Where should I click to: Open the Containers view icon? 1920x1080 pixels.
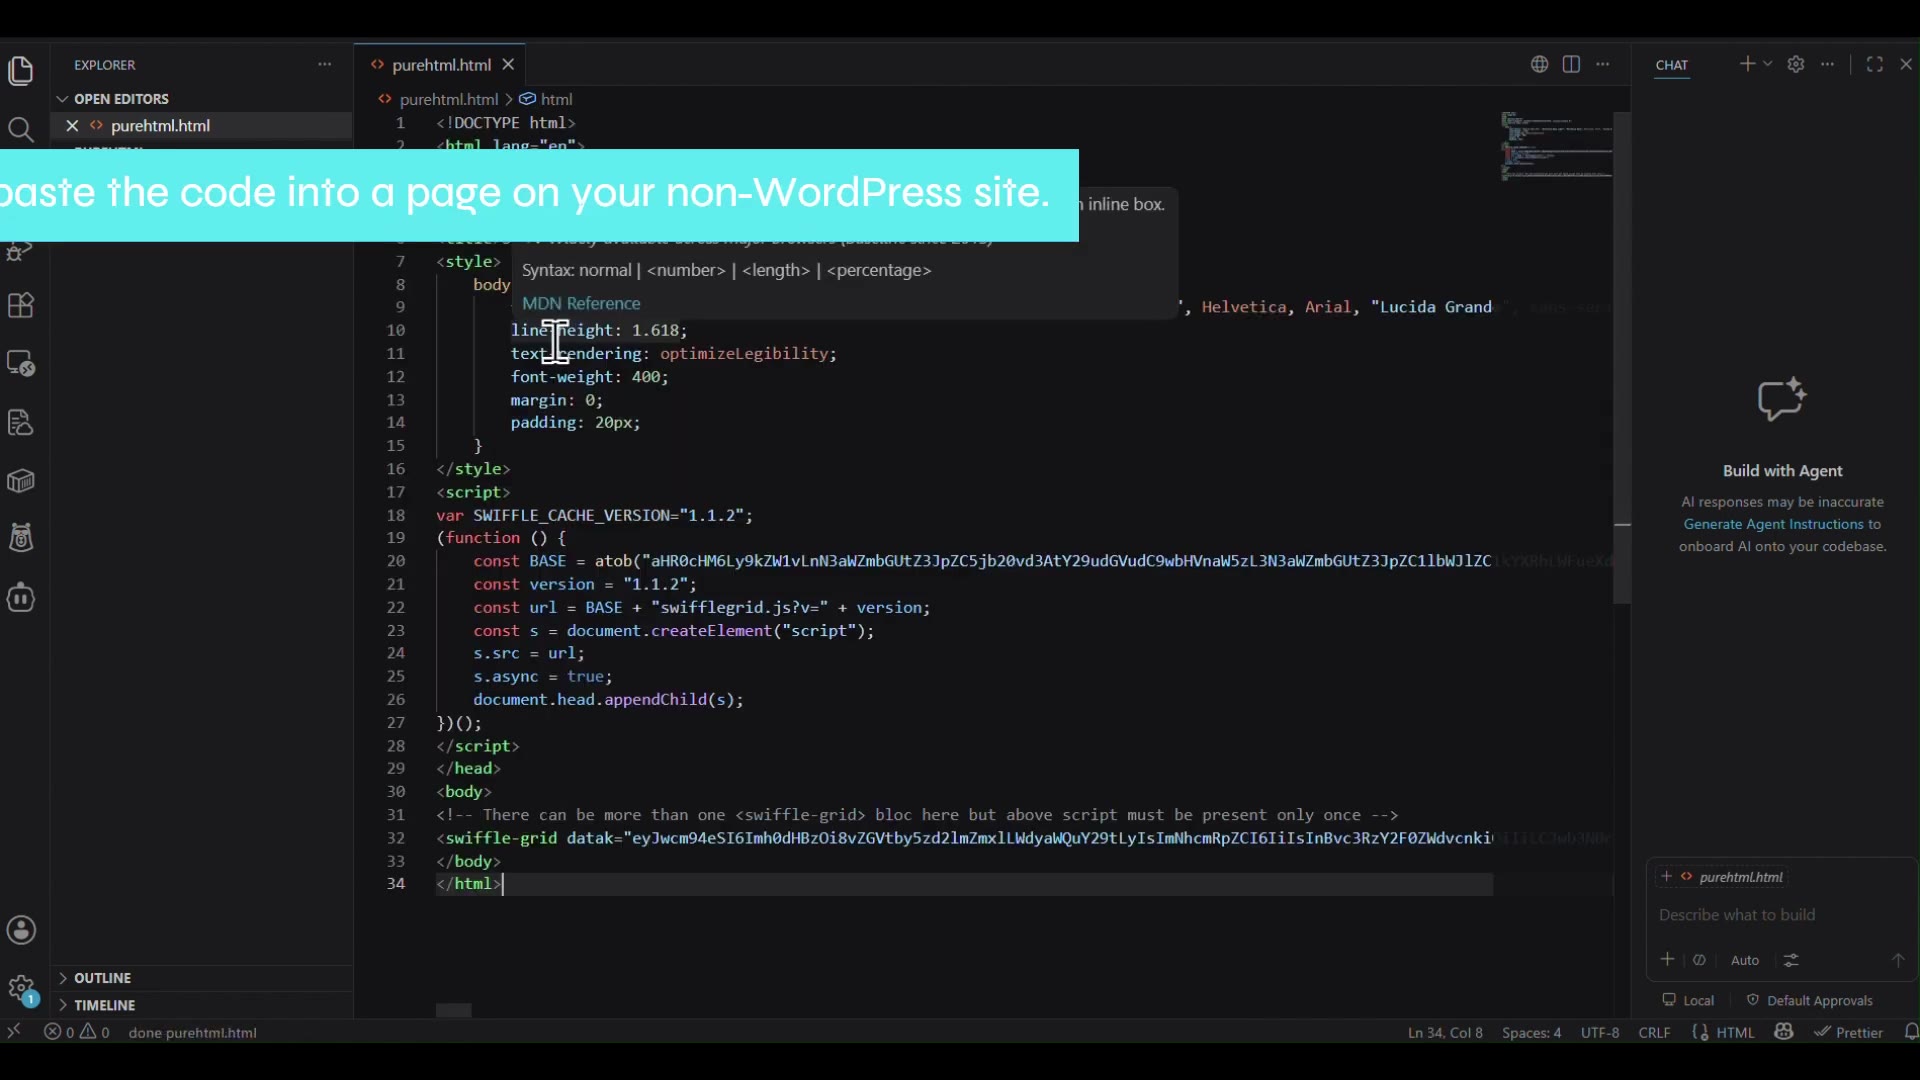click(21, 481)
